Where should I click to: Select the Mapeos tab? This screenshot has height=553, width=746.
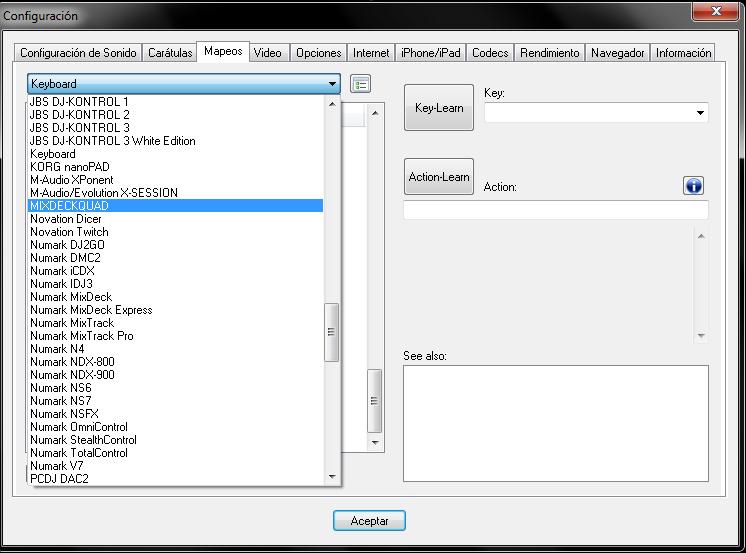pos(223,51)
